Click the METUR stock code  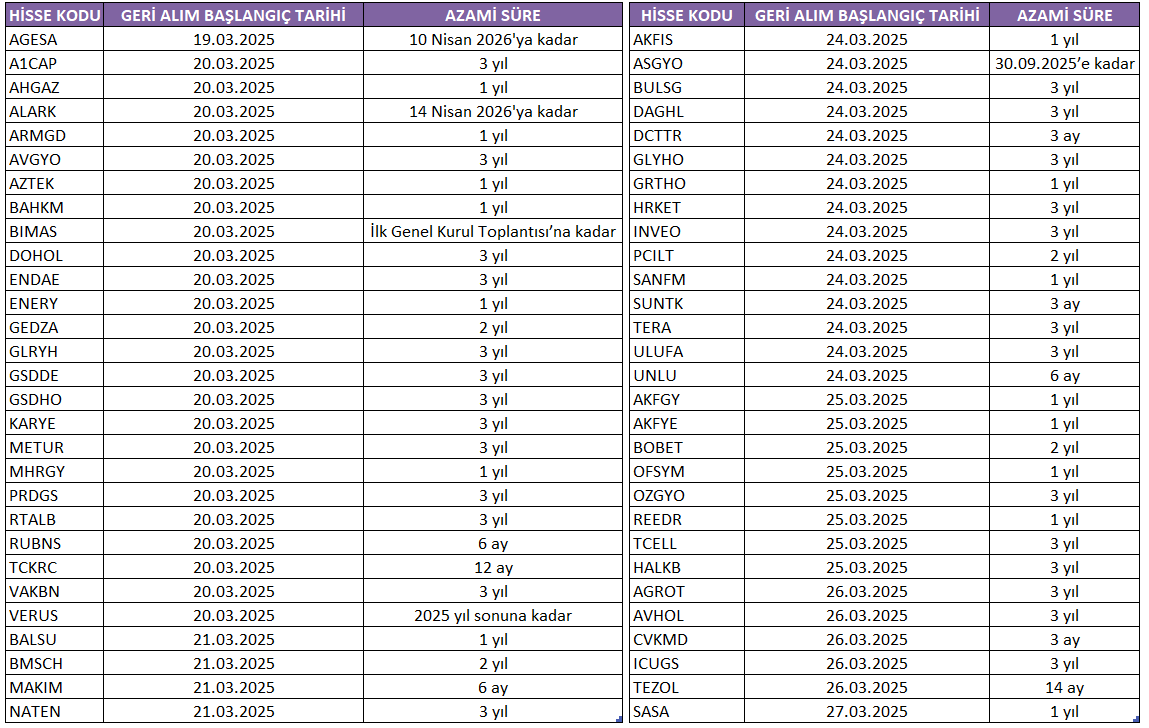coord(54,448)
